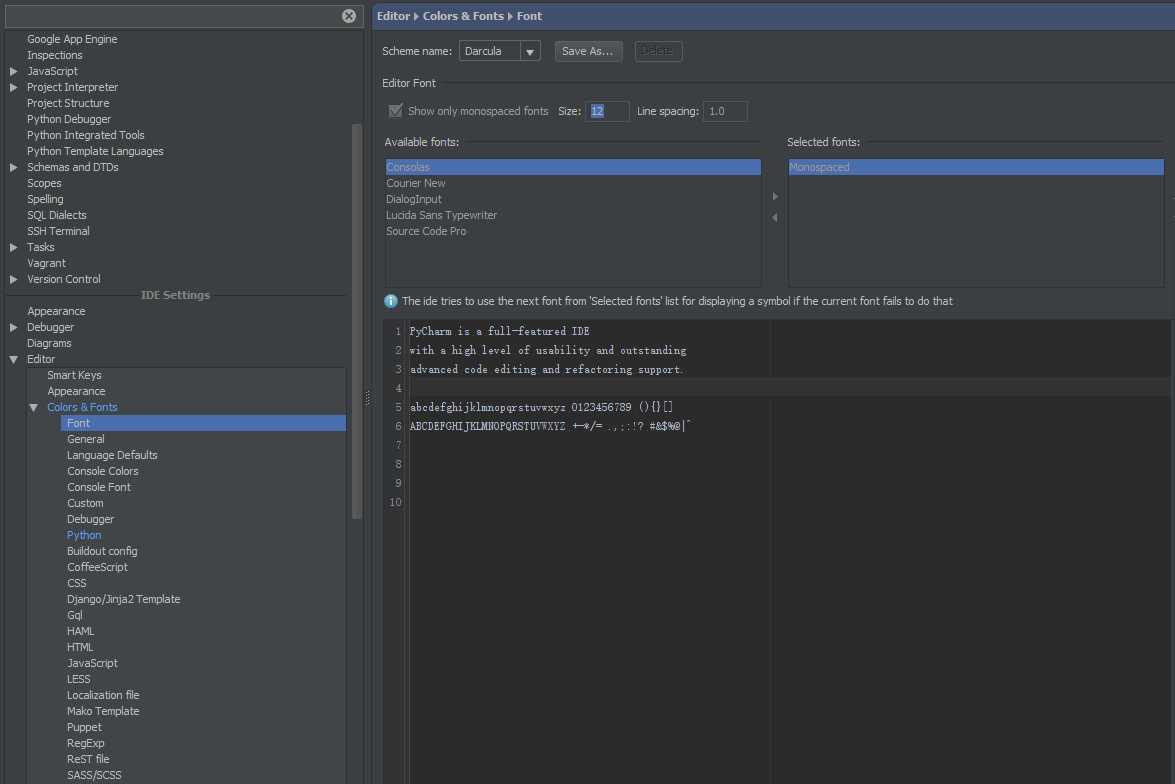Expand the Debugger node under IDE Settings
The height and width of the screenshot is (784, 1175).
[x=13, y=328]
